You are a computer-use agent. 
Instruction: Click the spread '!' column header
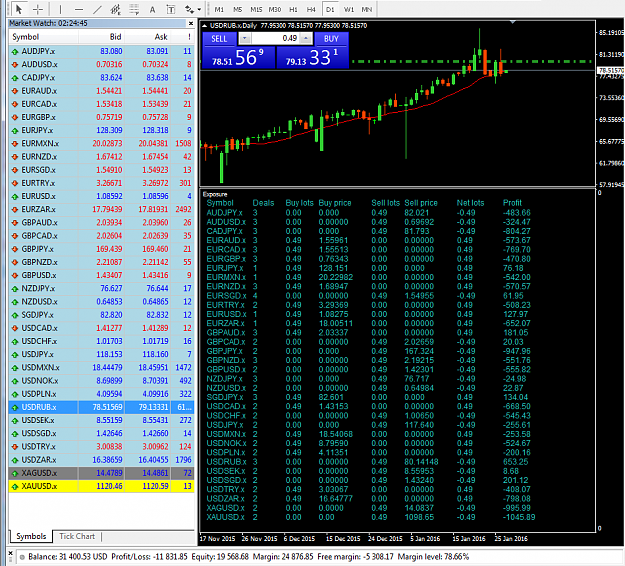pos(183,37)
